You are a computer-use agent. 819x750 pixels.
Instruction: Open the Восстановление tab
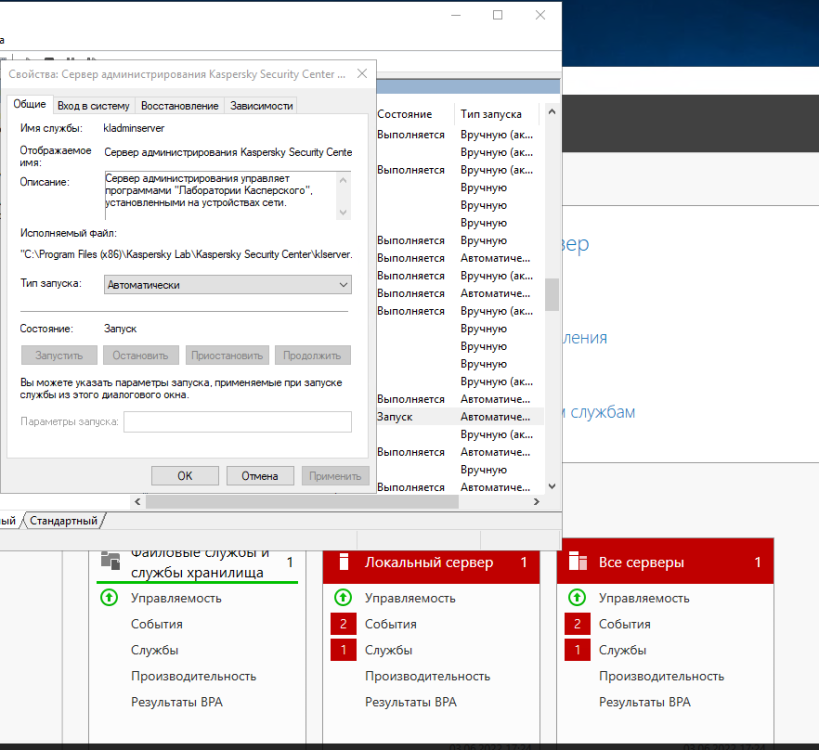(x=179, y=106)
